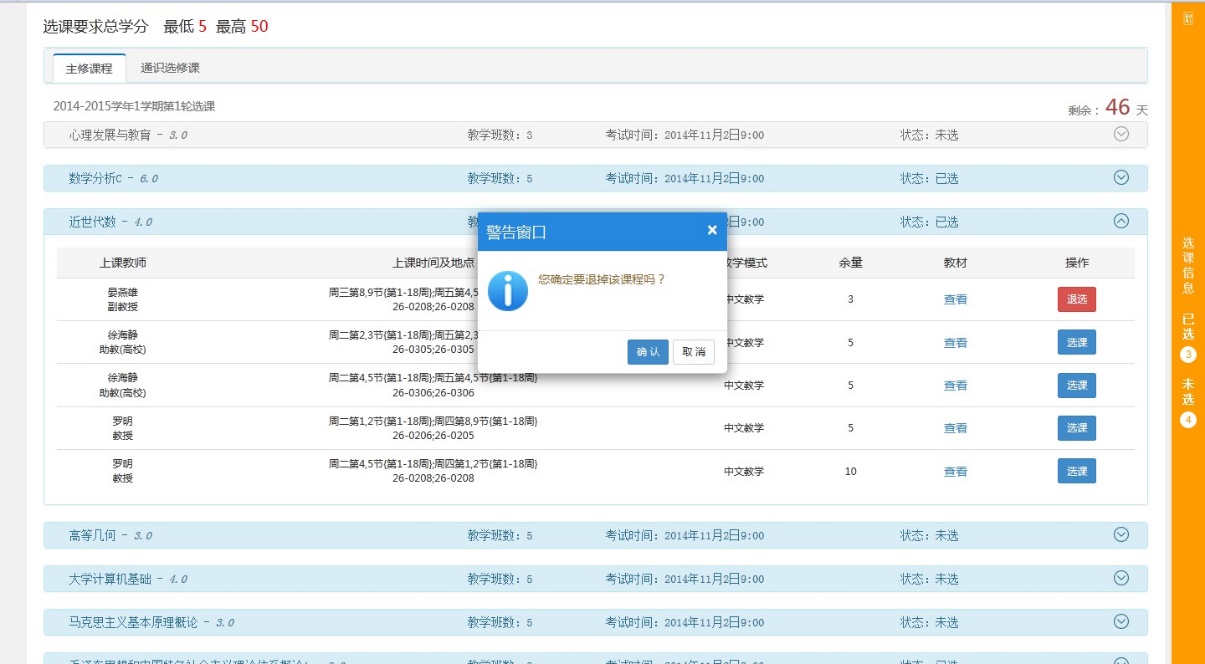Click the 未选 label in the orange sidebar
Viewport: 1205px width, 664px height.
coord(1188,392)
